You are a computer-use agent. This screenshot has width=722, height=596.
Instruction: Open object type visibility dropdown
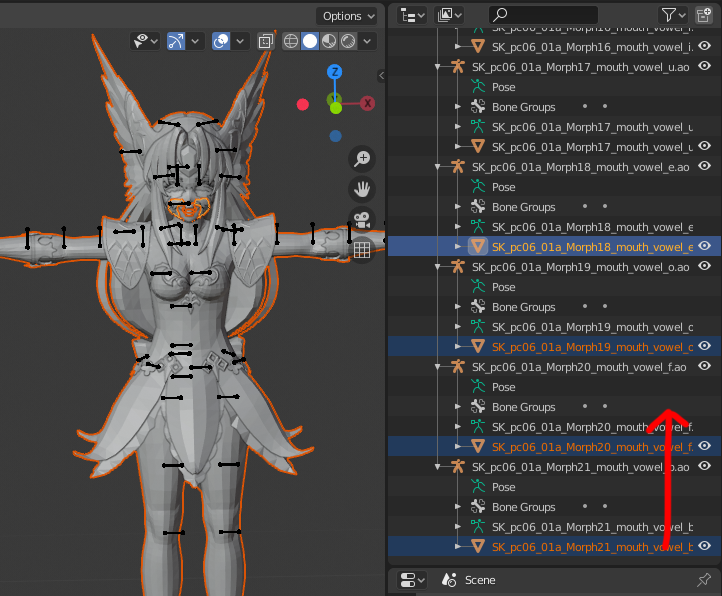pos(145,41)
